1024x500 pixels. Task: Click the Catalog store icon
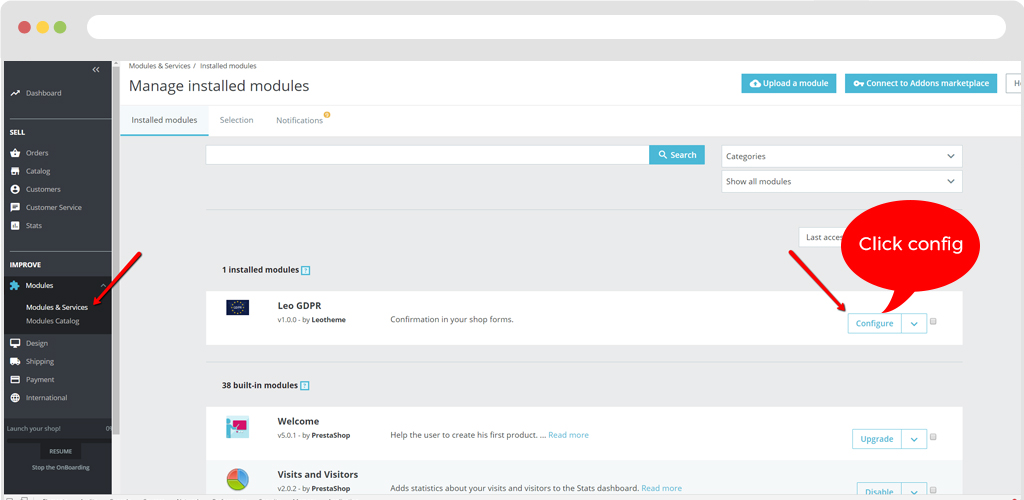pyautogui.click(x=15, y=171)
